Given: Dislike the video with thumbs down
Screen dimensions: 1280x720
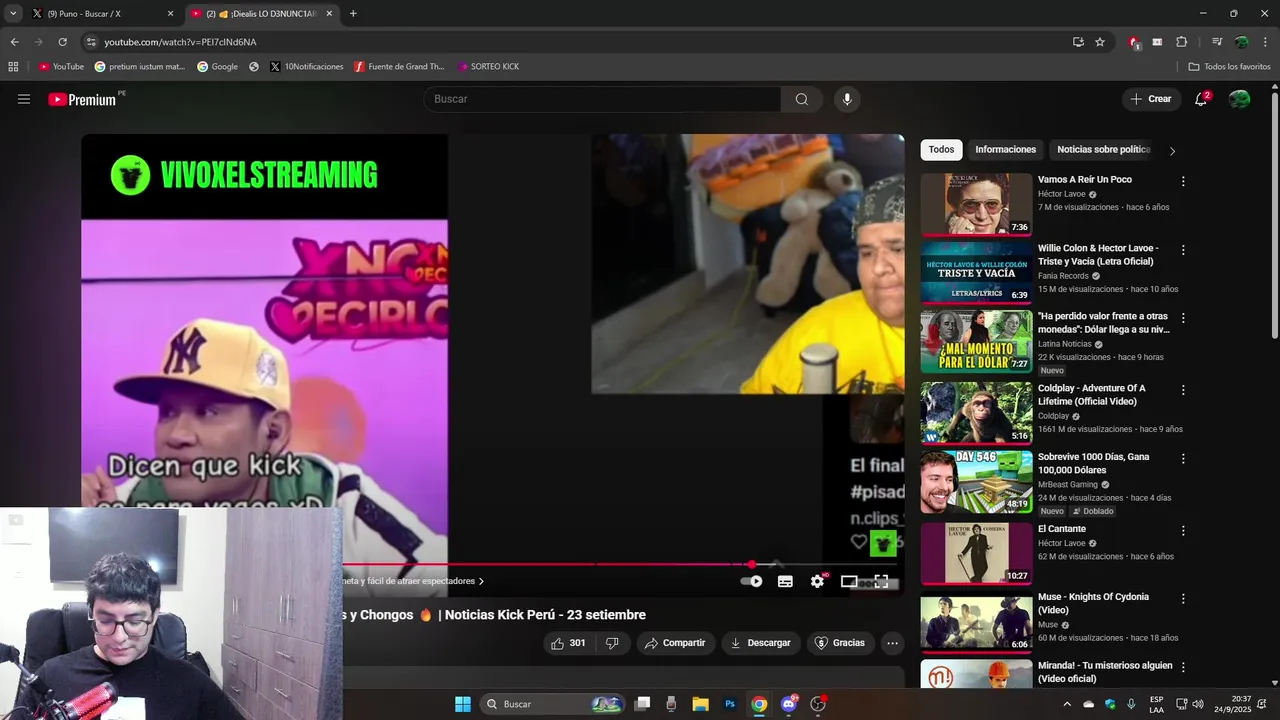Looking at the screenshot, I should (612, 643).
